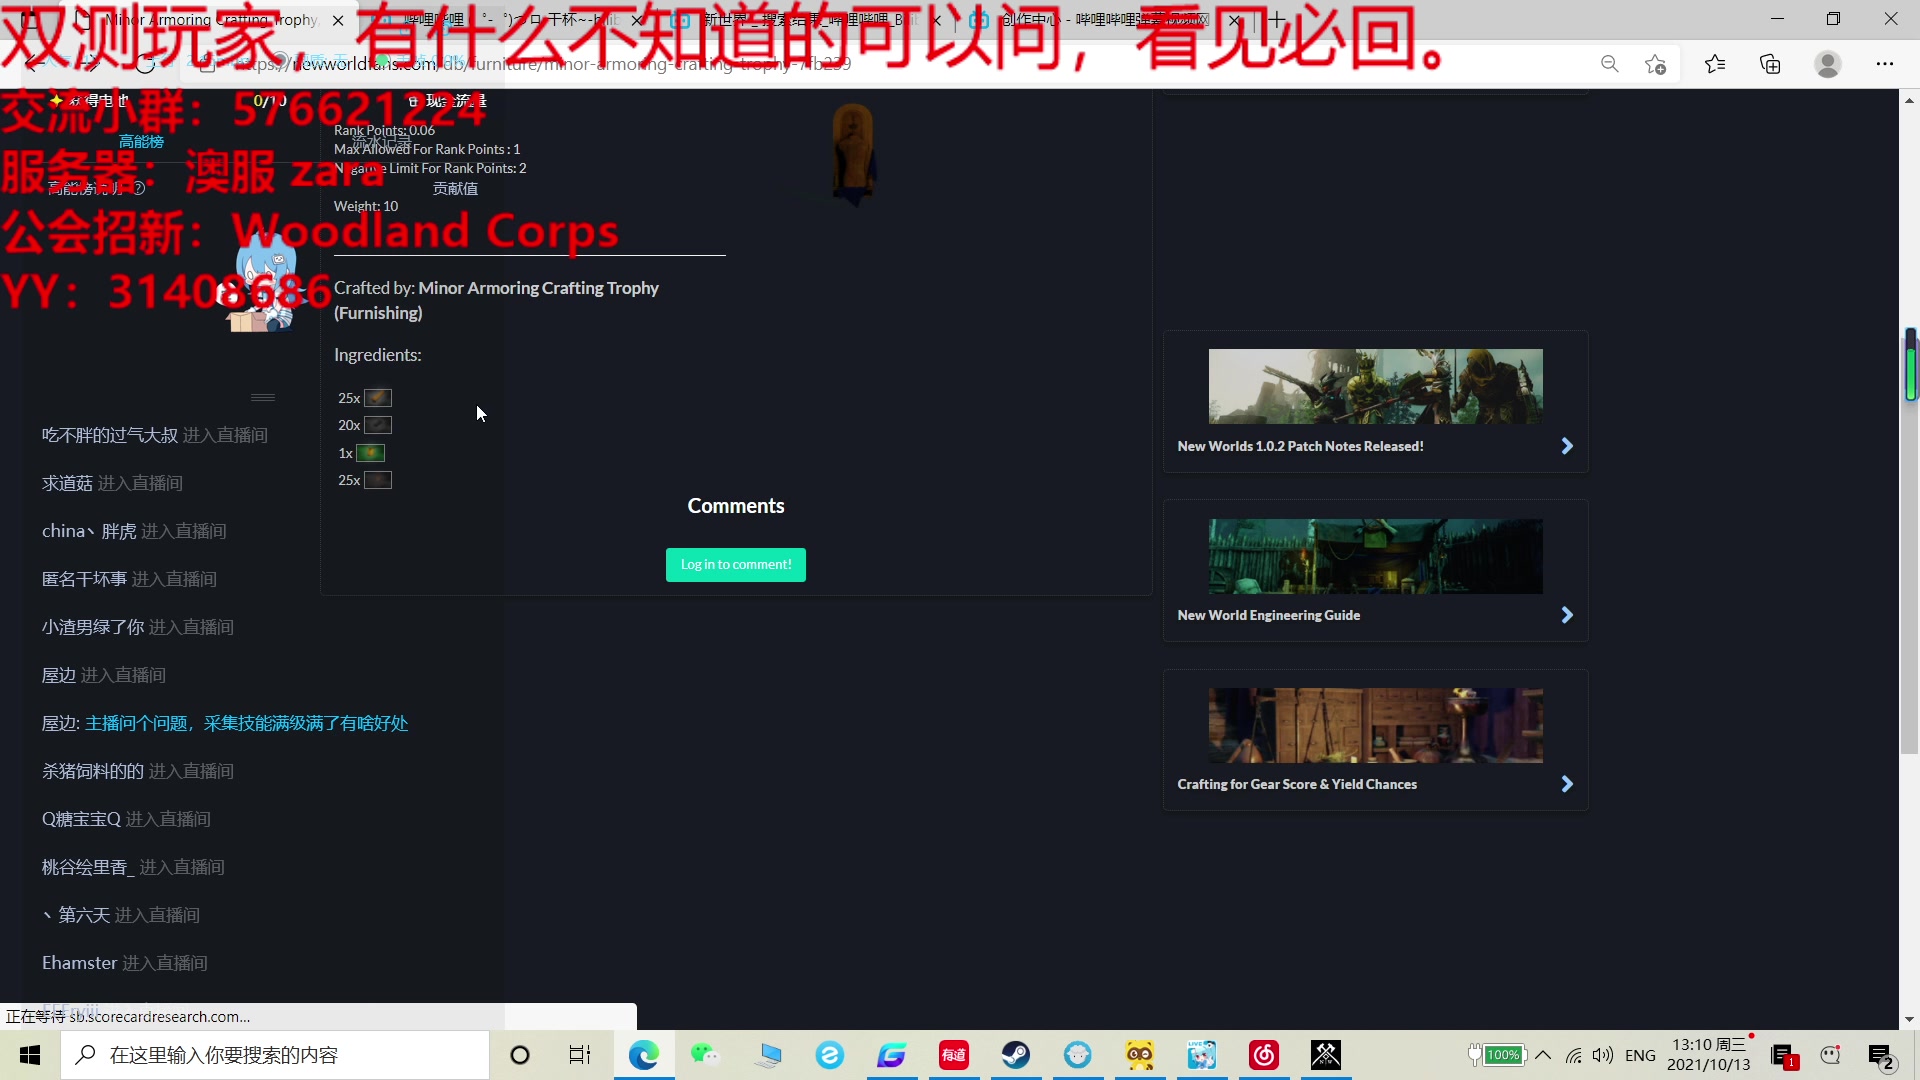Click the volume speaker tray icon

pos(1603,1056)
